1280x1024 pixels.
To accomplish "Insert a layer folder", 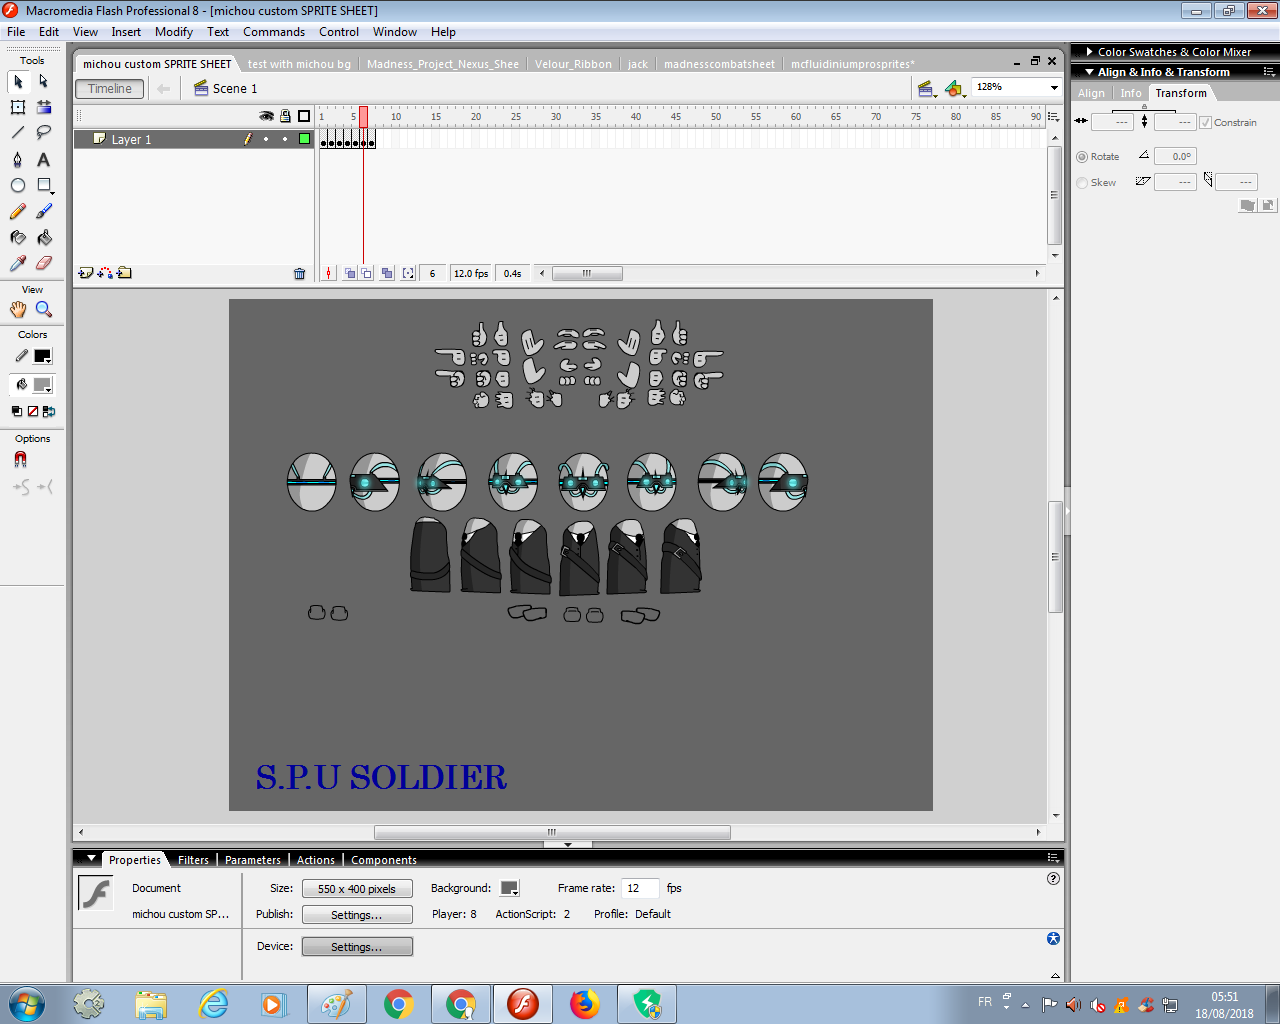I will coord(124,273).
